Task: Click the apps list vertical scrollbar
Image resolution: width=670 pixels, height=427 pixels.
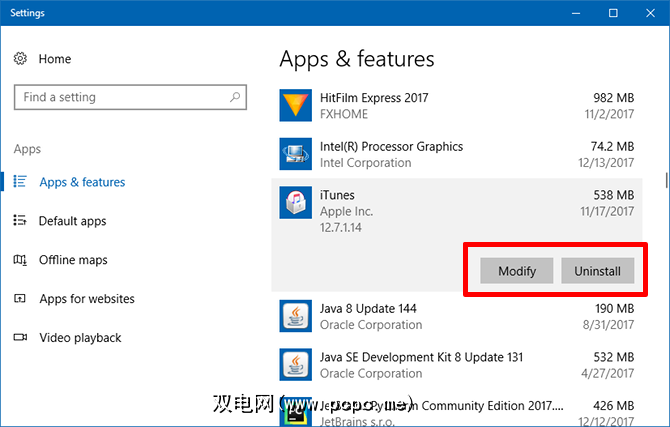Action: pyautogui.click(x=664, y=181)
